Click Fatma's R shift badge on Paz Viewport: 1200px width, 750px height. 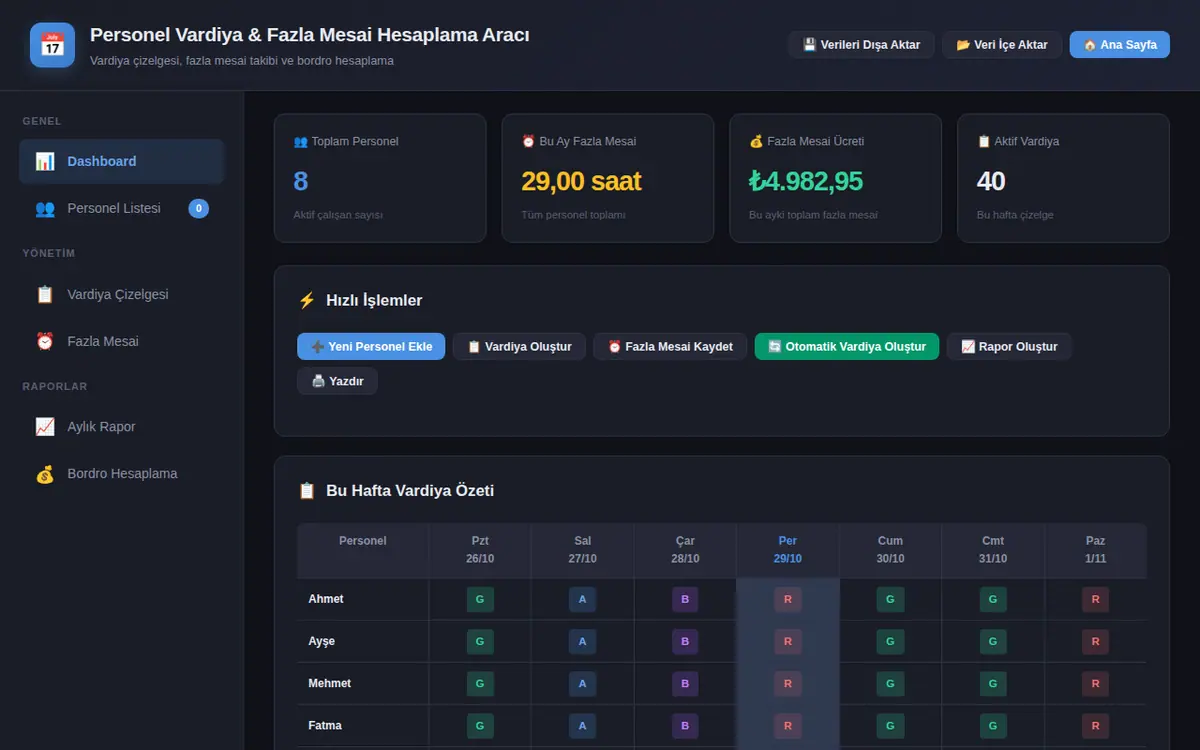1095,725
